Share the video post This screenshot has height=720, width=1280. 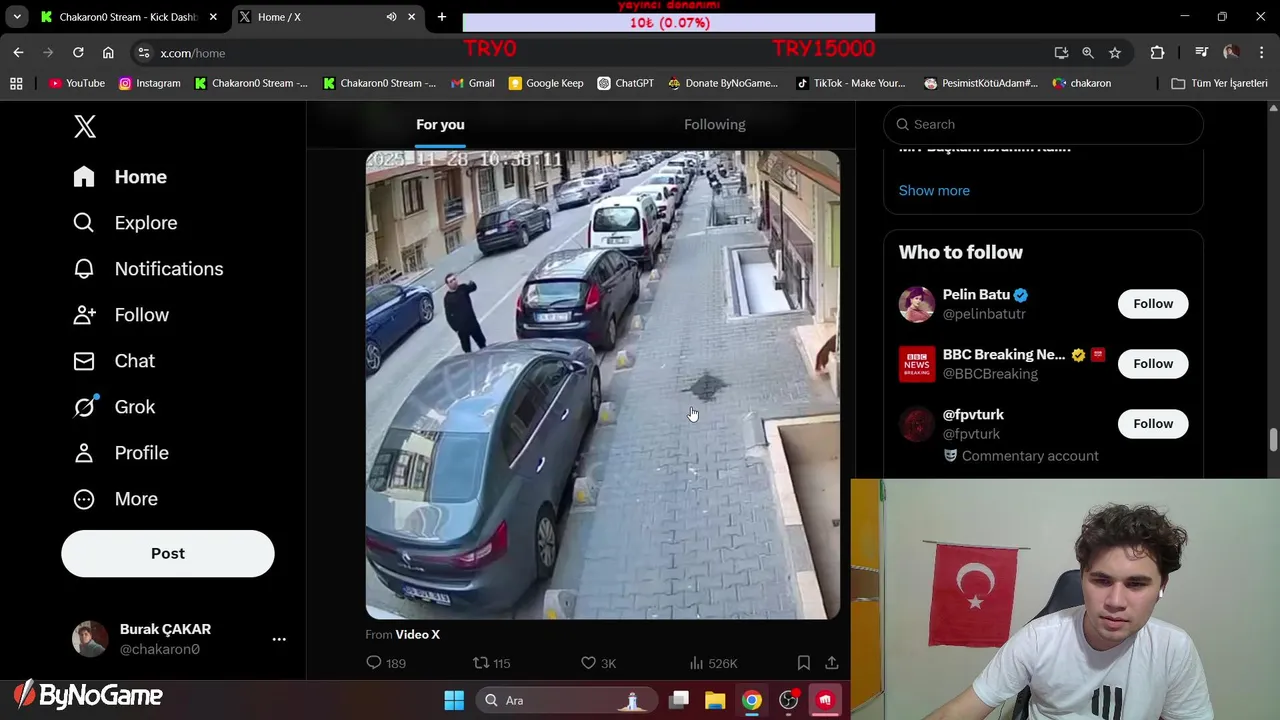point(831,663)
